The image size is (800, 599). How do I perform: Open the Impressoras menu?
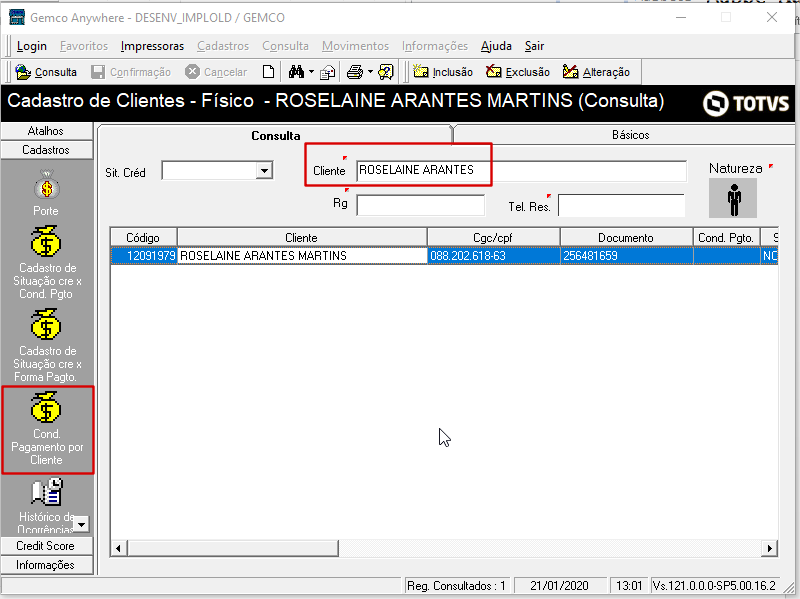pos(152,46)
